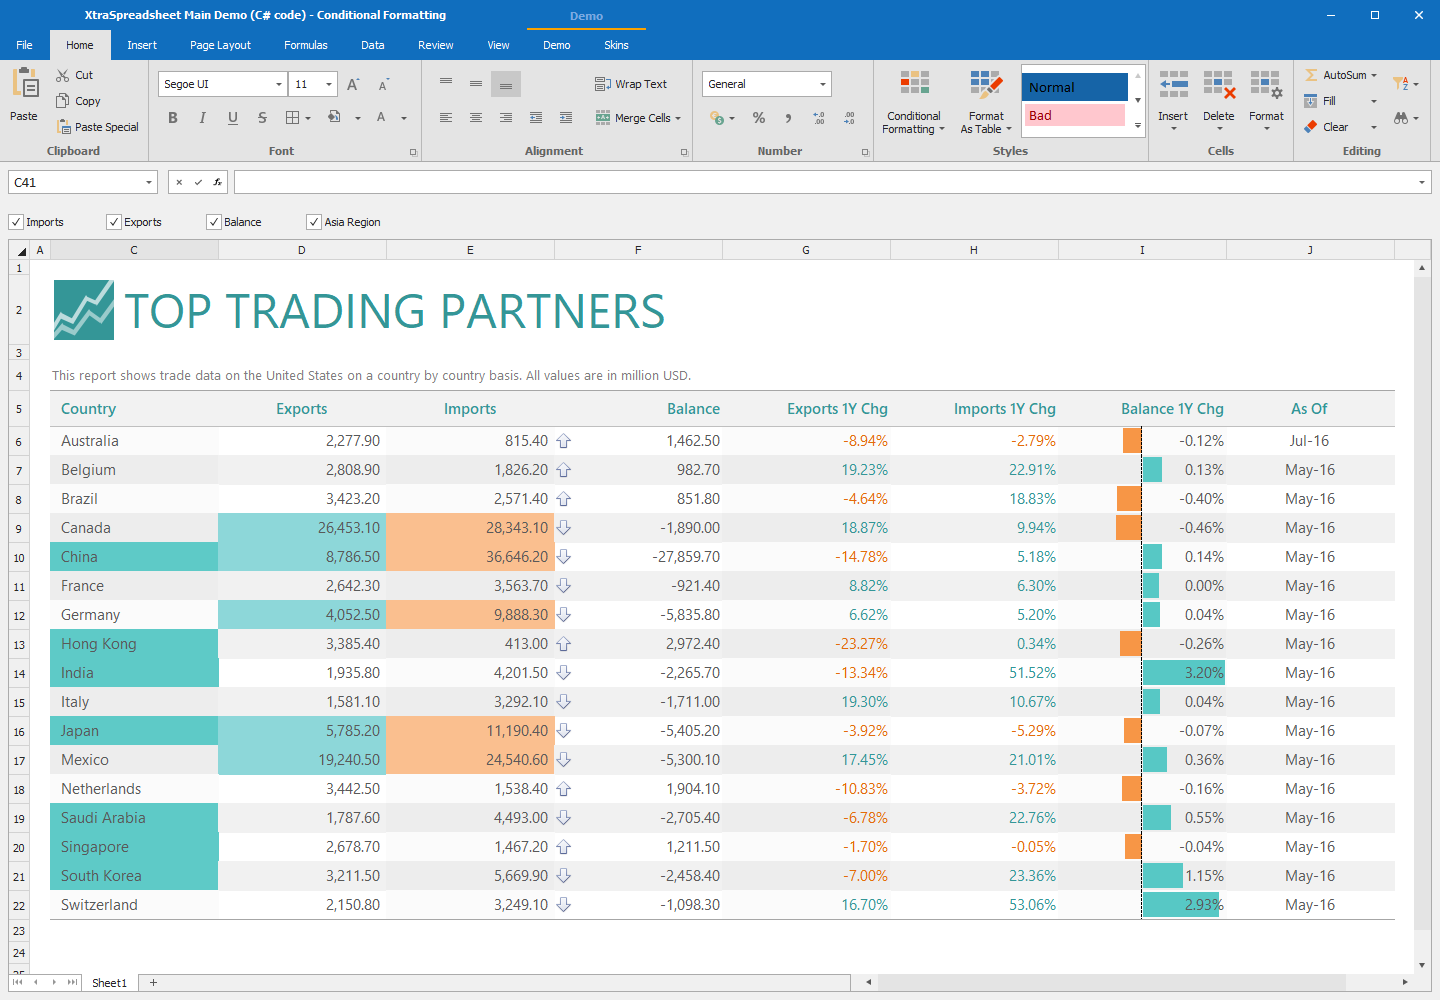Toggle the Asia Region checkbox
Viewport: 1440px width, 1000px height.
pos(313,221)
